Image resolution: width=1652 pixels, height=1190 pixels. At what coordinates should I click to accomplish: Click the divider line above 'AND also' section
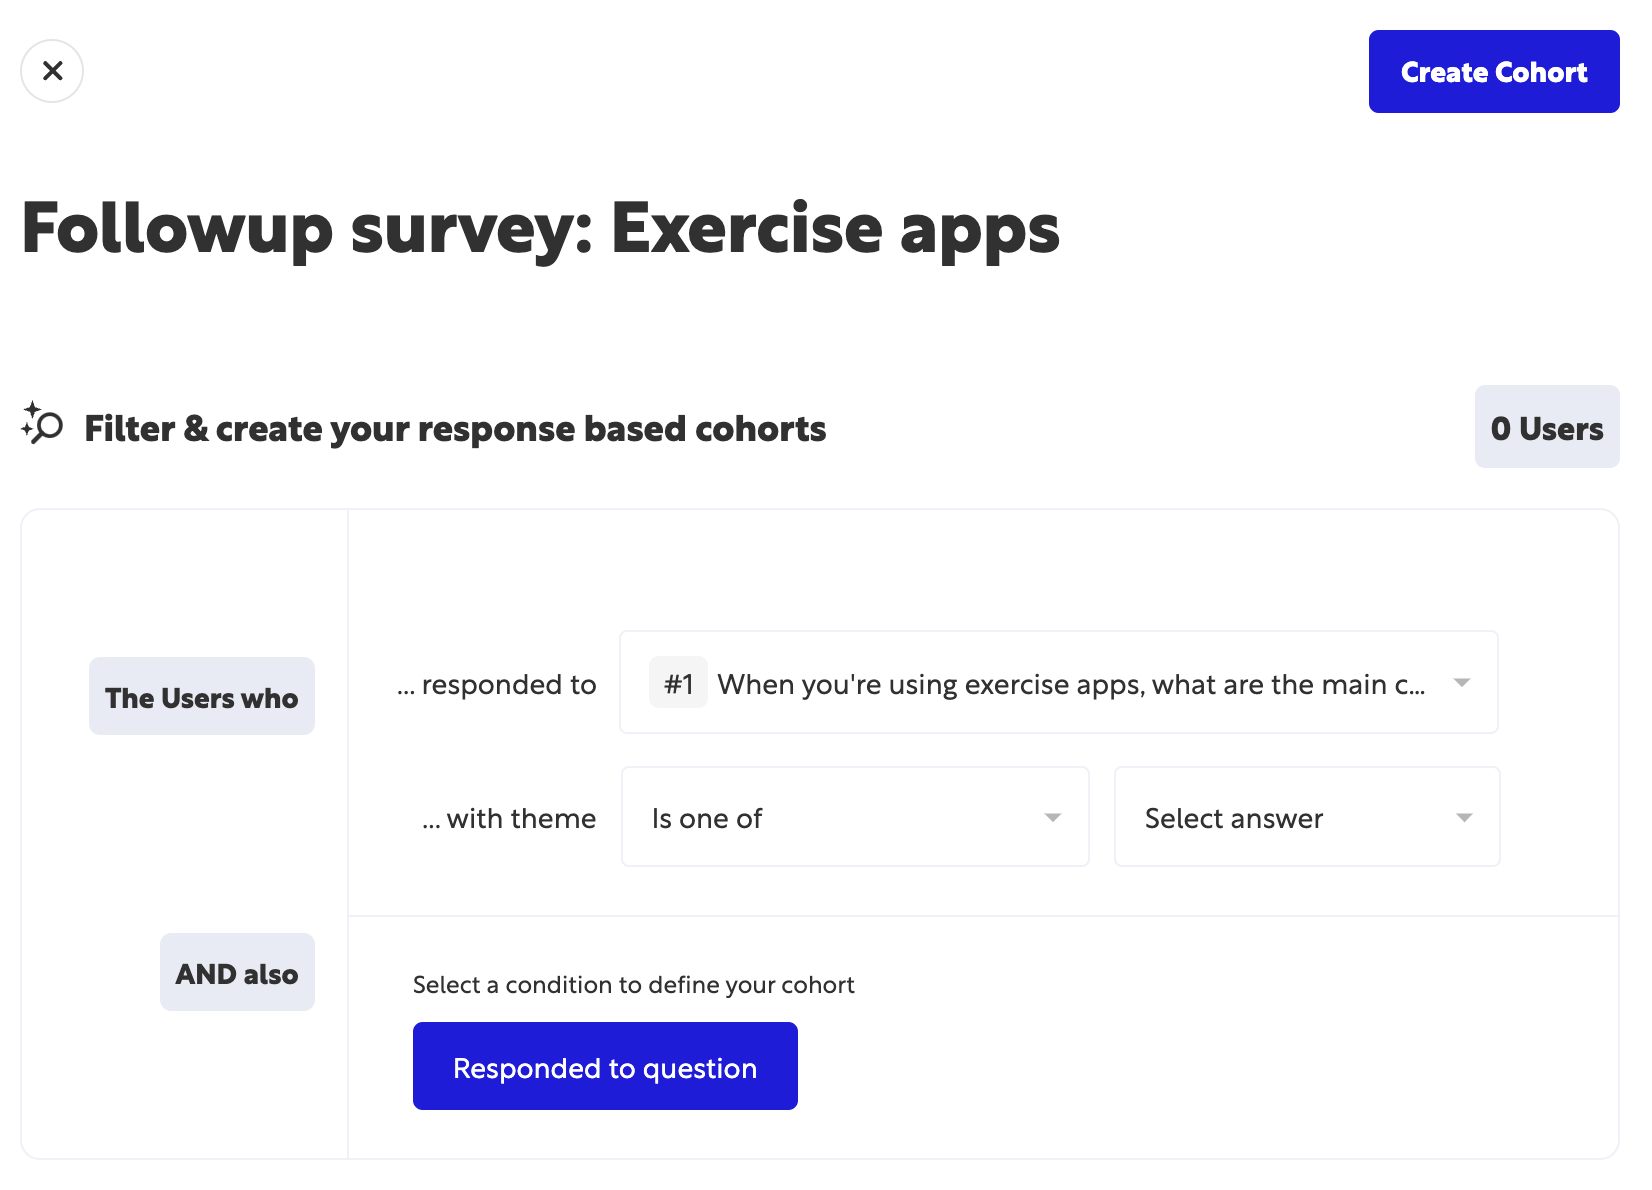point(982,916)
